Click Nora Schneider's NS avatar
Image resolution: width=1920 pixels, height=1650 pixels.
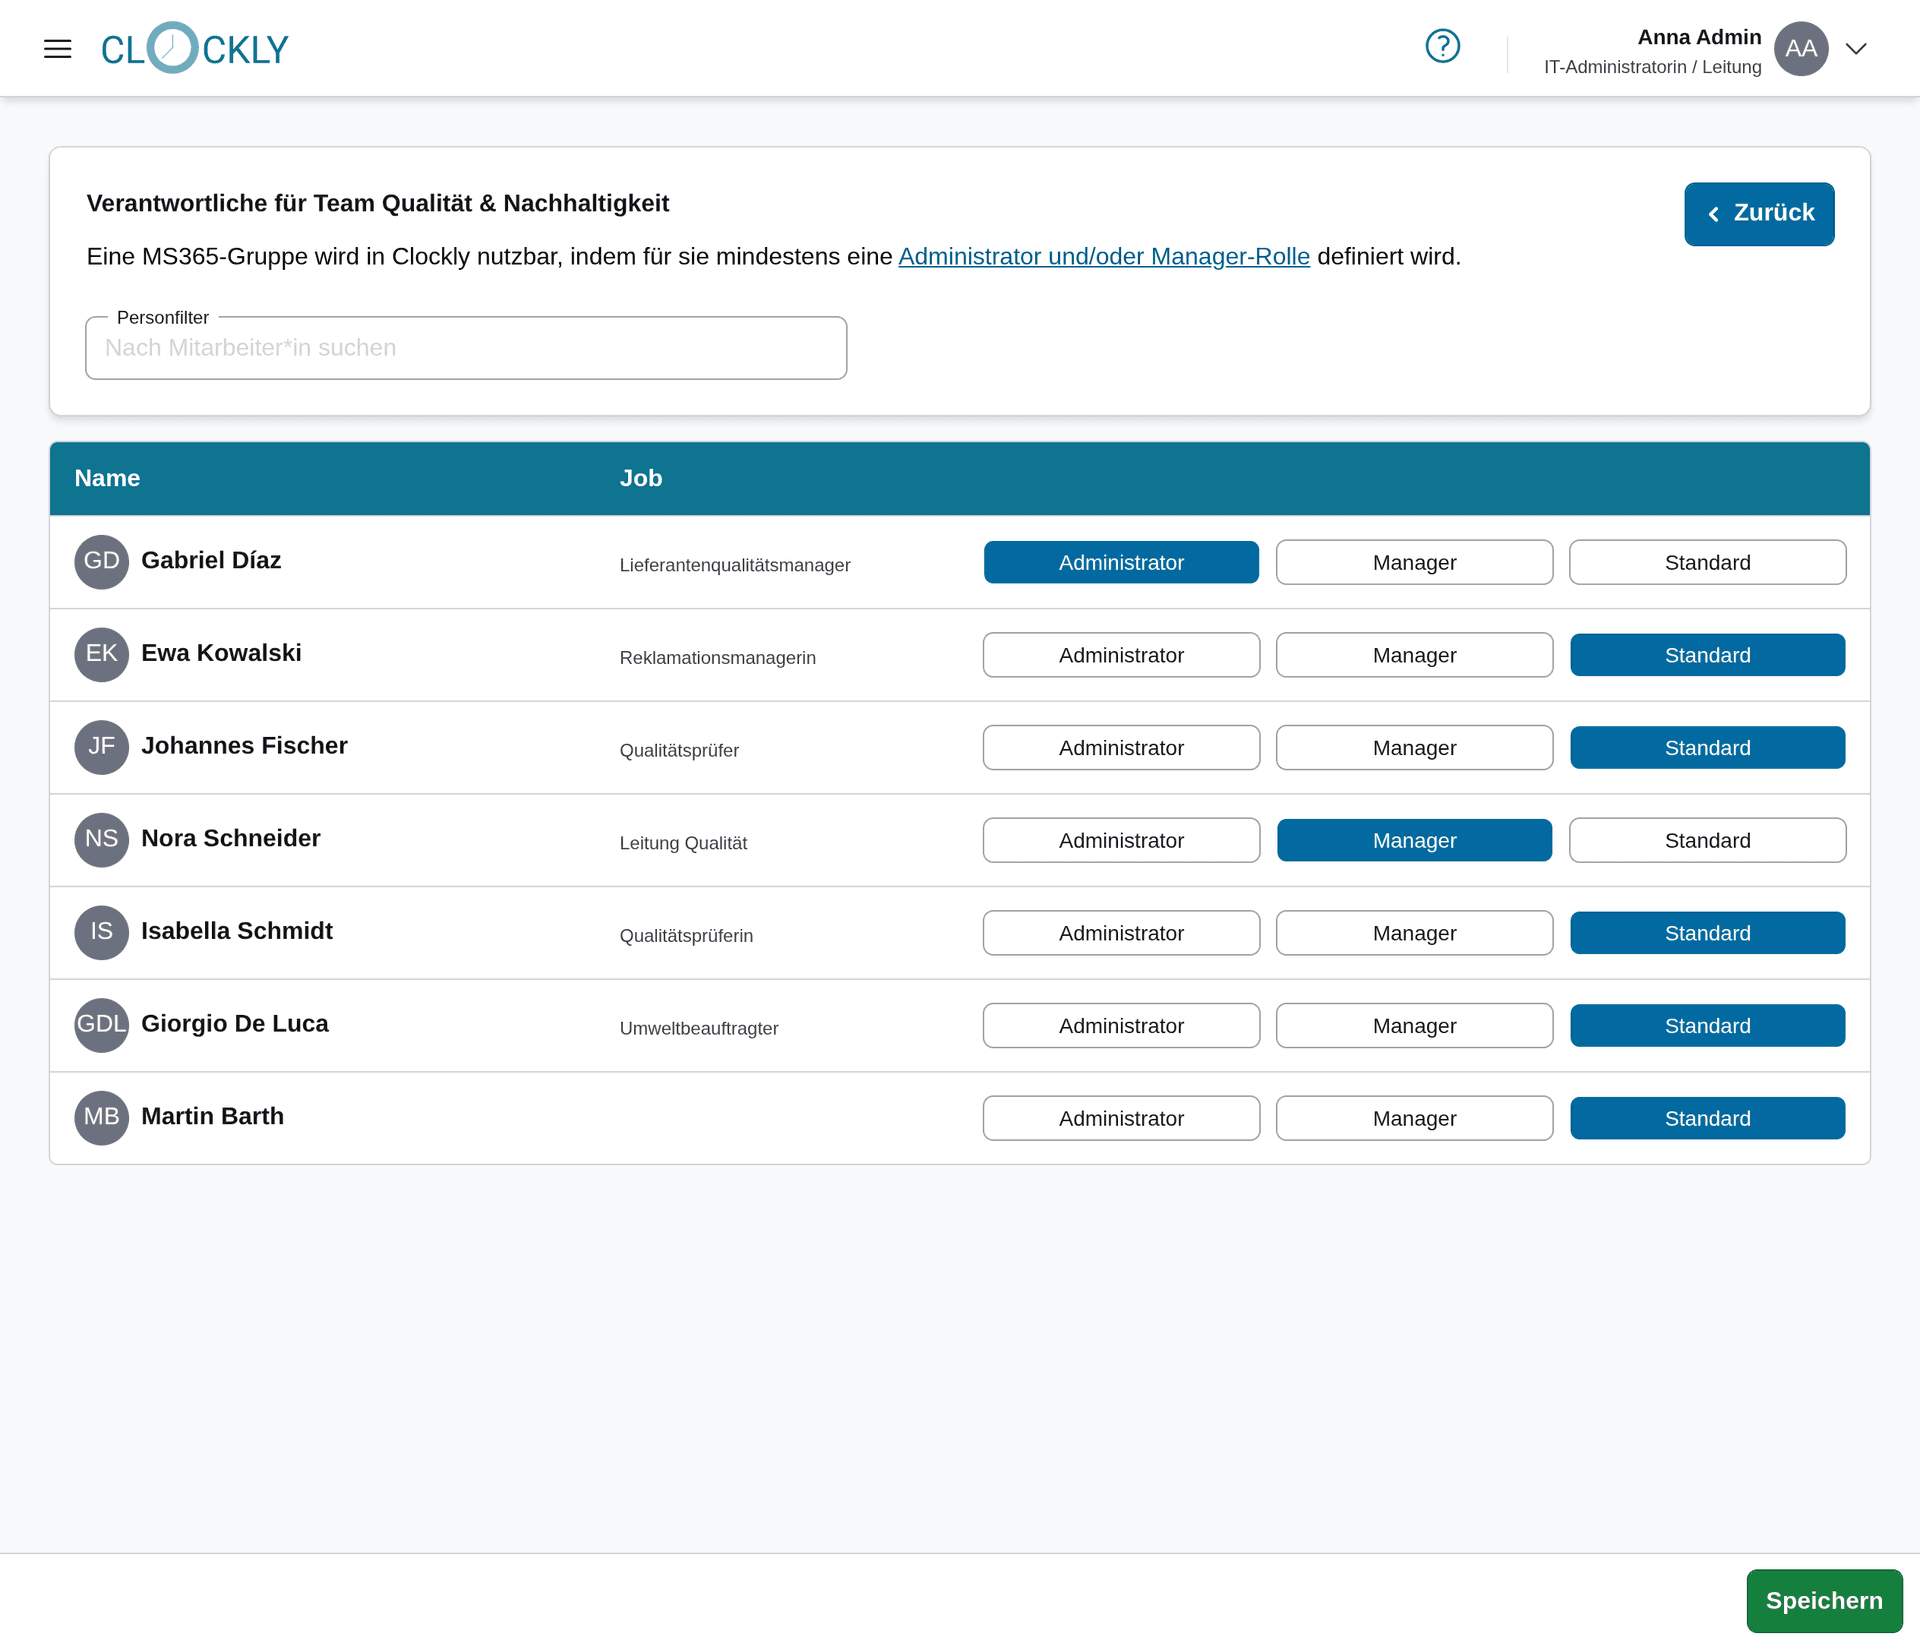[101, 839]
